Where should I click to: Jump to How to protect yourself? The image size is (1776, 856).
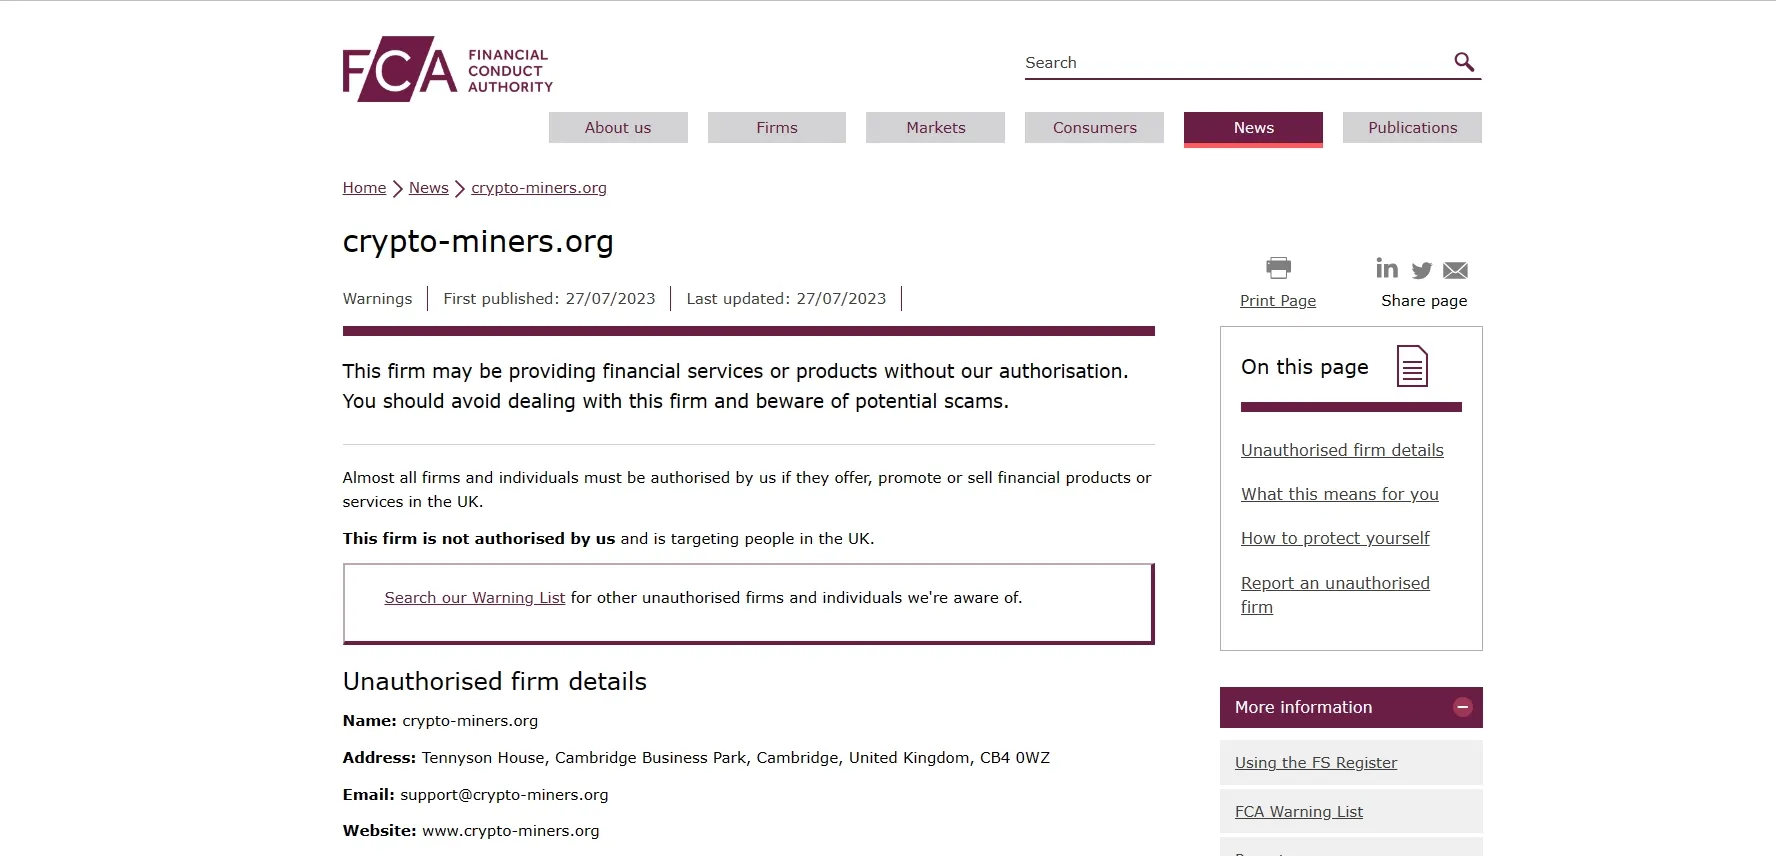pos(1335,538)
